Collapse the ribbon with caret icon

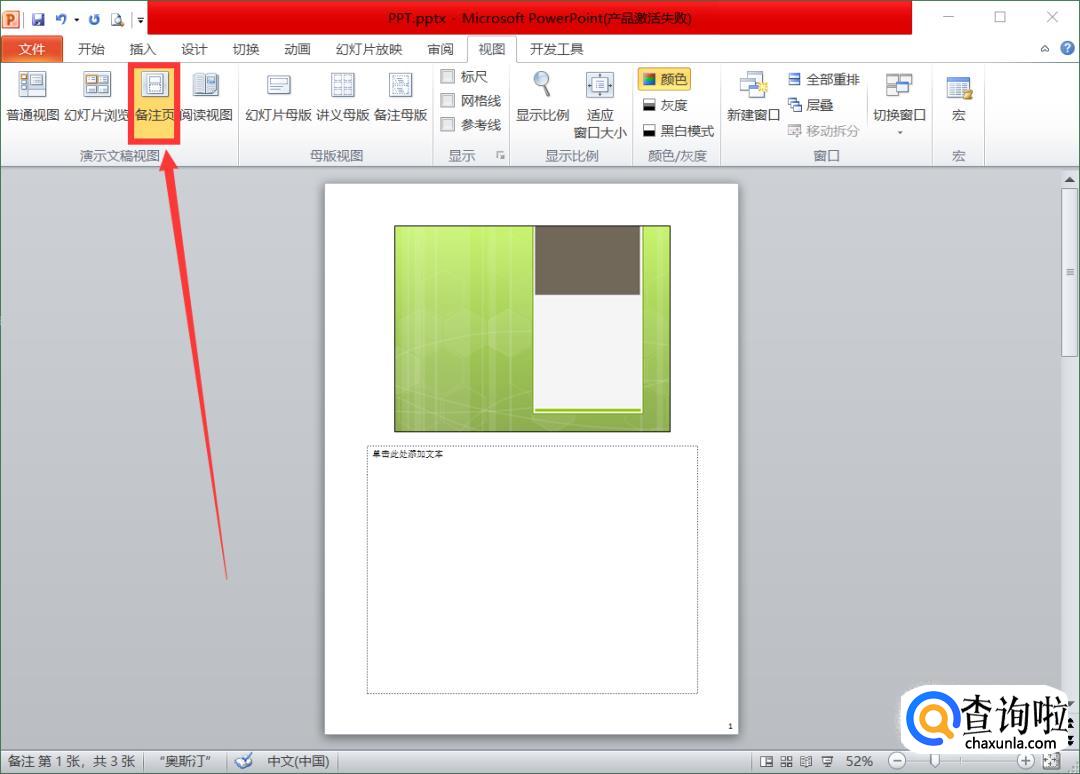(x=1045, y=48)
